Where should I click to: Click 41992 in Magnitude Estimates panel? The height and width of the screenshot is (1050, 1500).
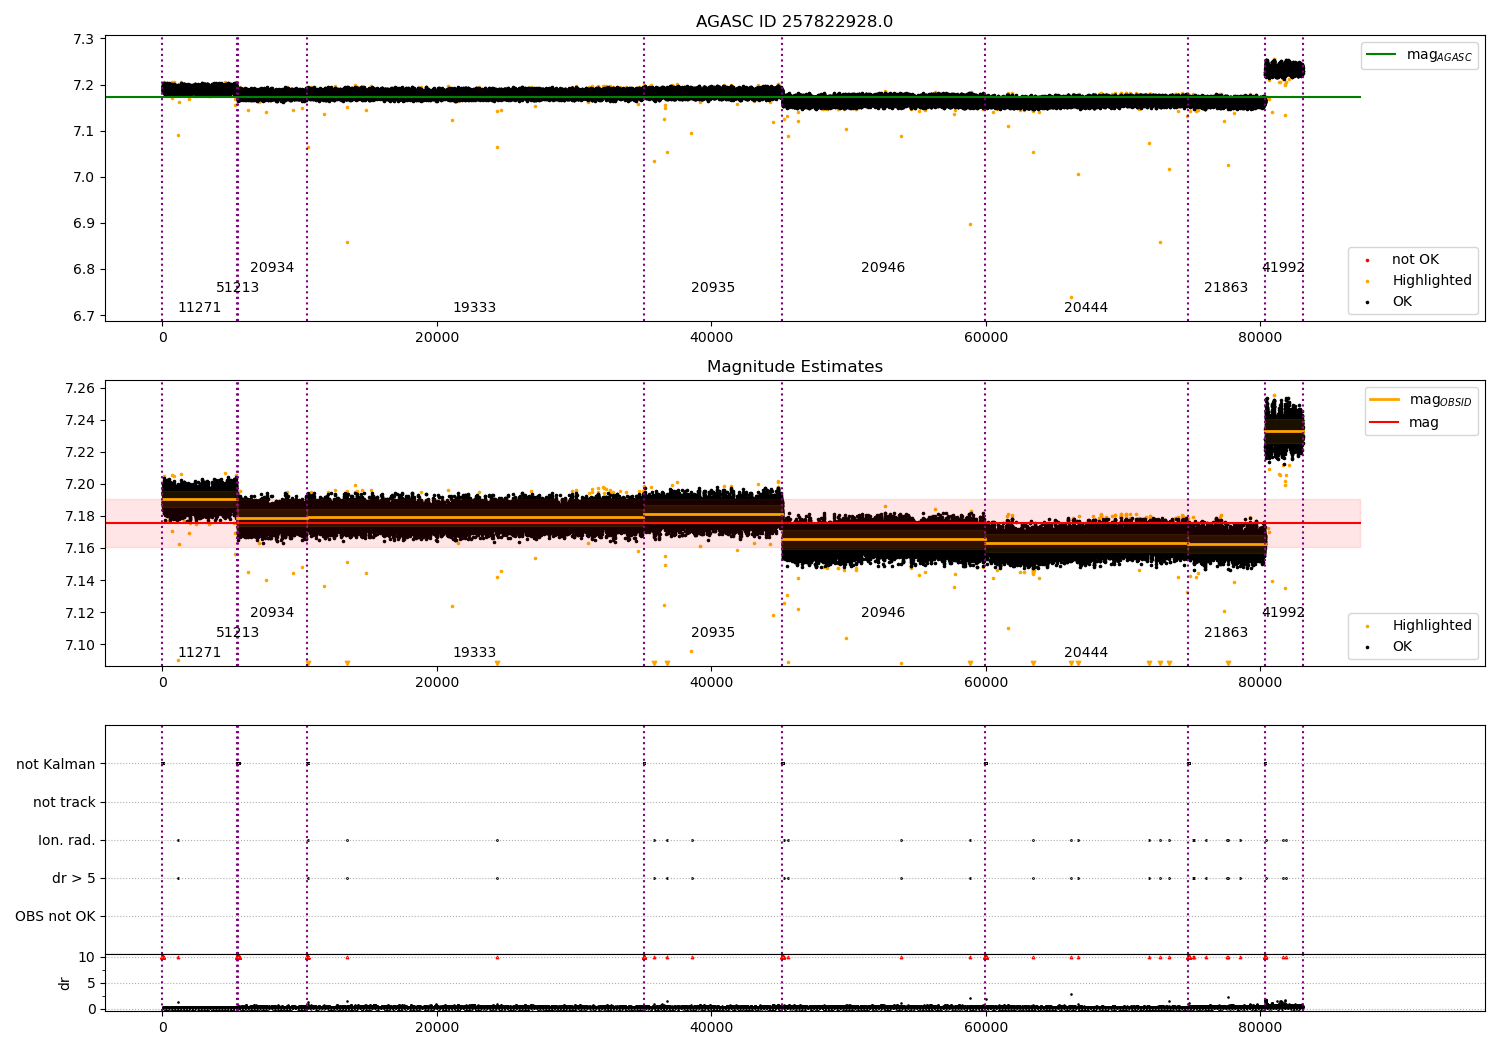tap(1283, 613)
